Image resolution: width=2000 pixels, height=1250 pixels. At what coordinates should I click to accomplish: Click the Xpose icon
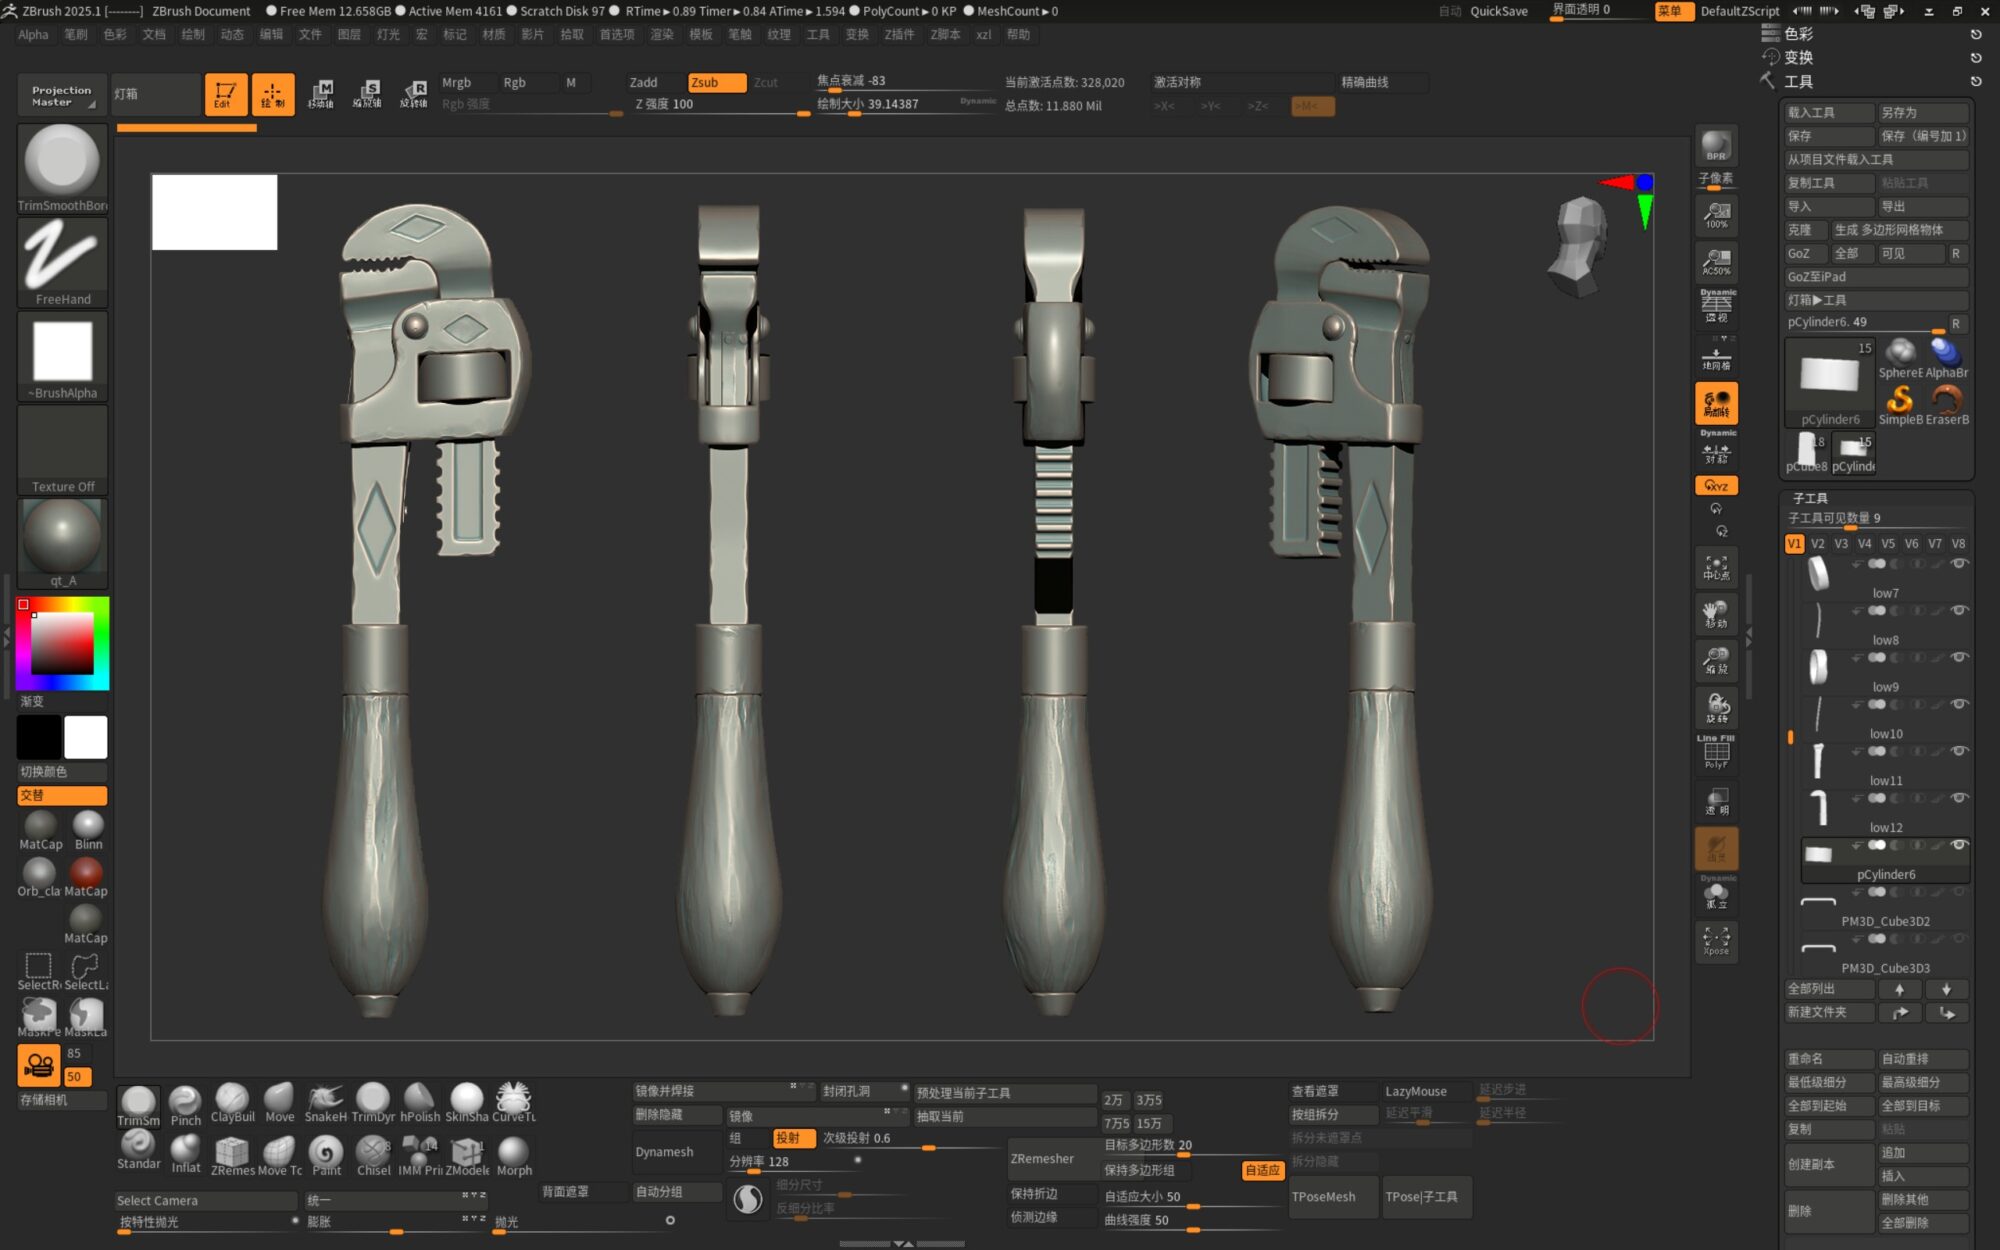tap(1716, 940)
